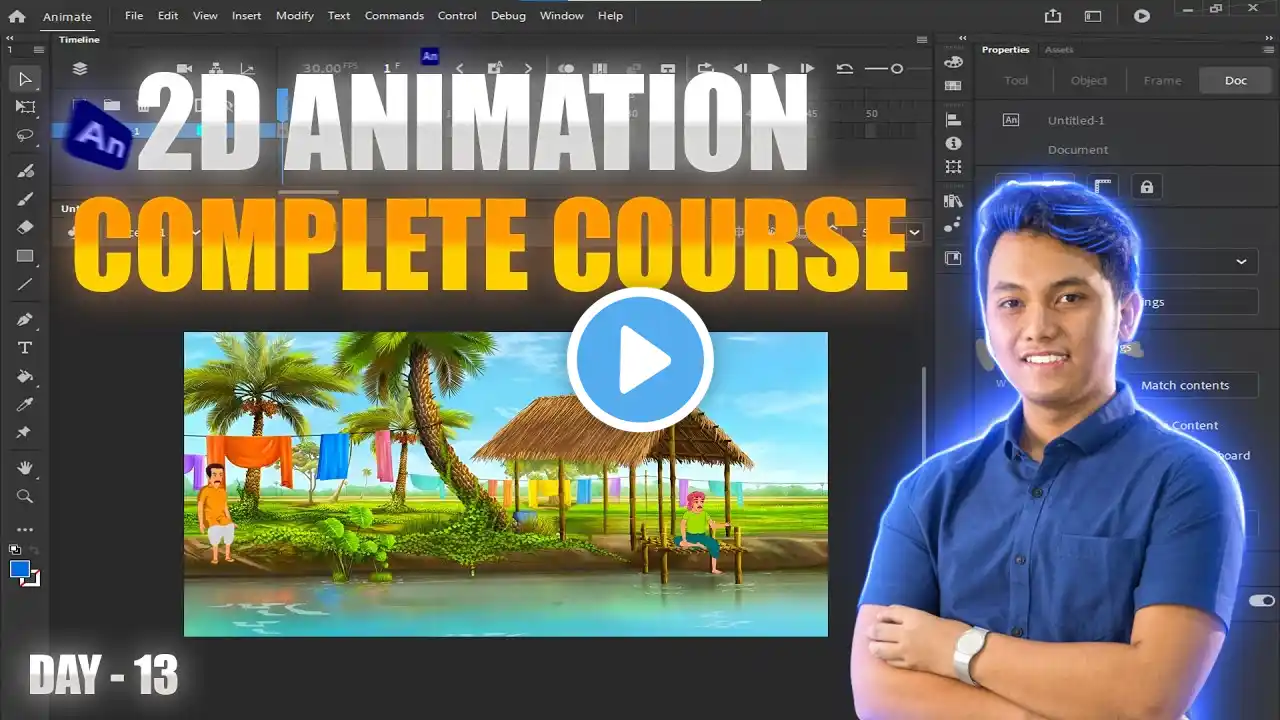1280x720 pixels.
Task: Toggle edit multiple frames button
Action: point(599,69)
